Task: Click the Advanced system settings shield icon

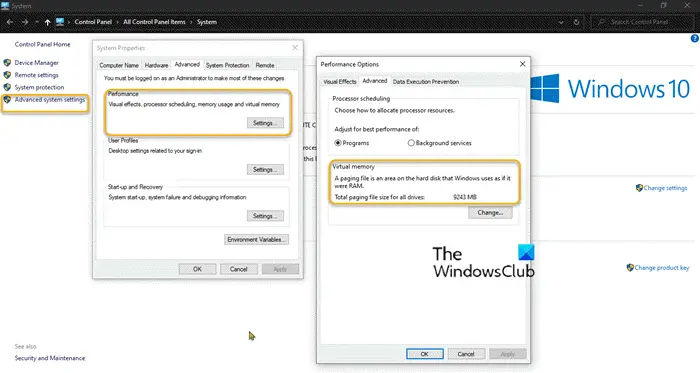Action: pos(7,99)
